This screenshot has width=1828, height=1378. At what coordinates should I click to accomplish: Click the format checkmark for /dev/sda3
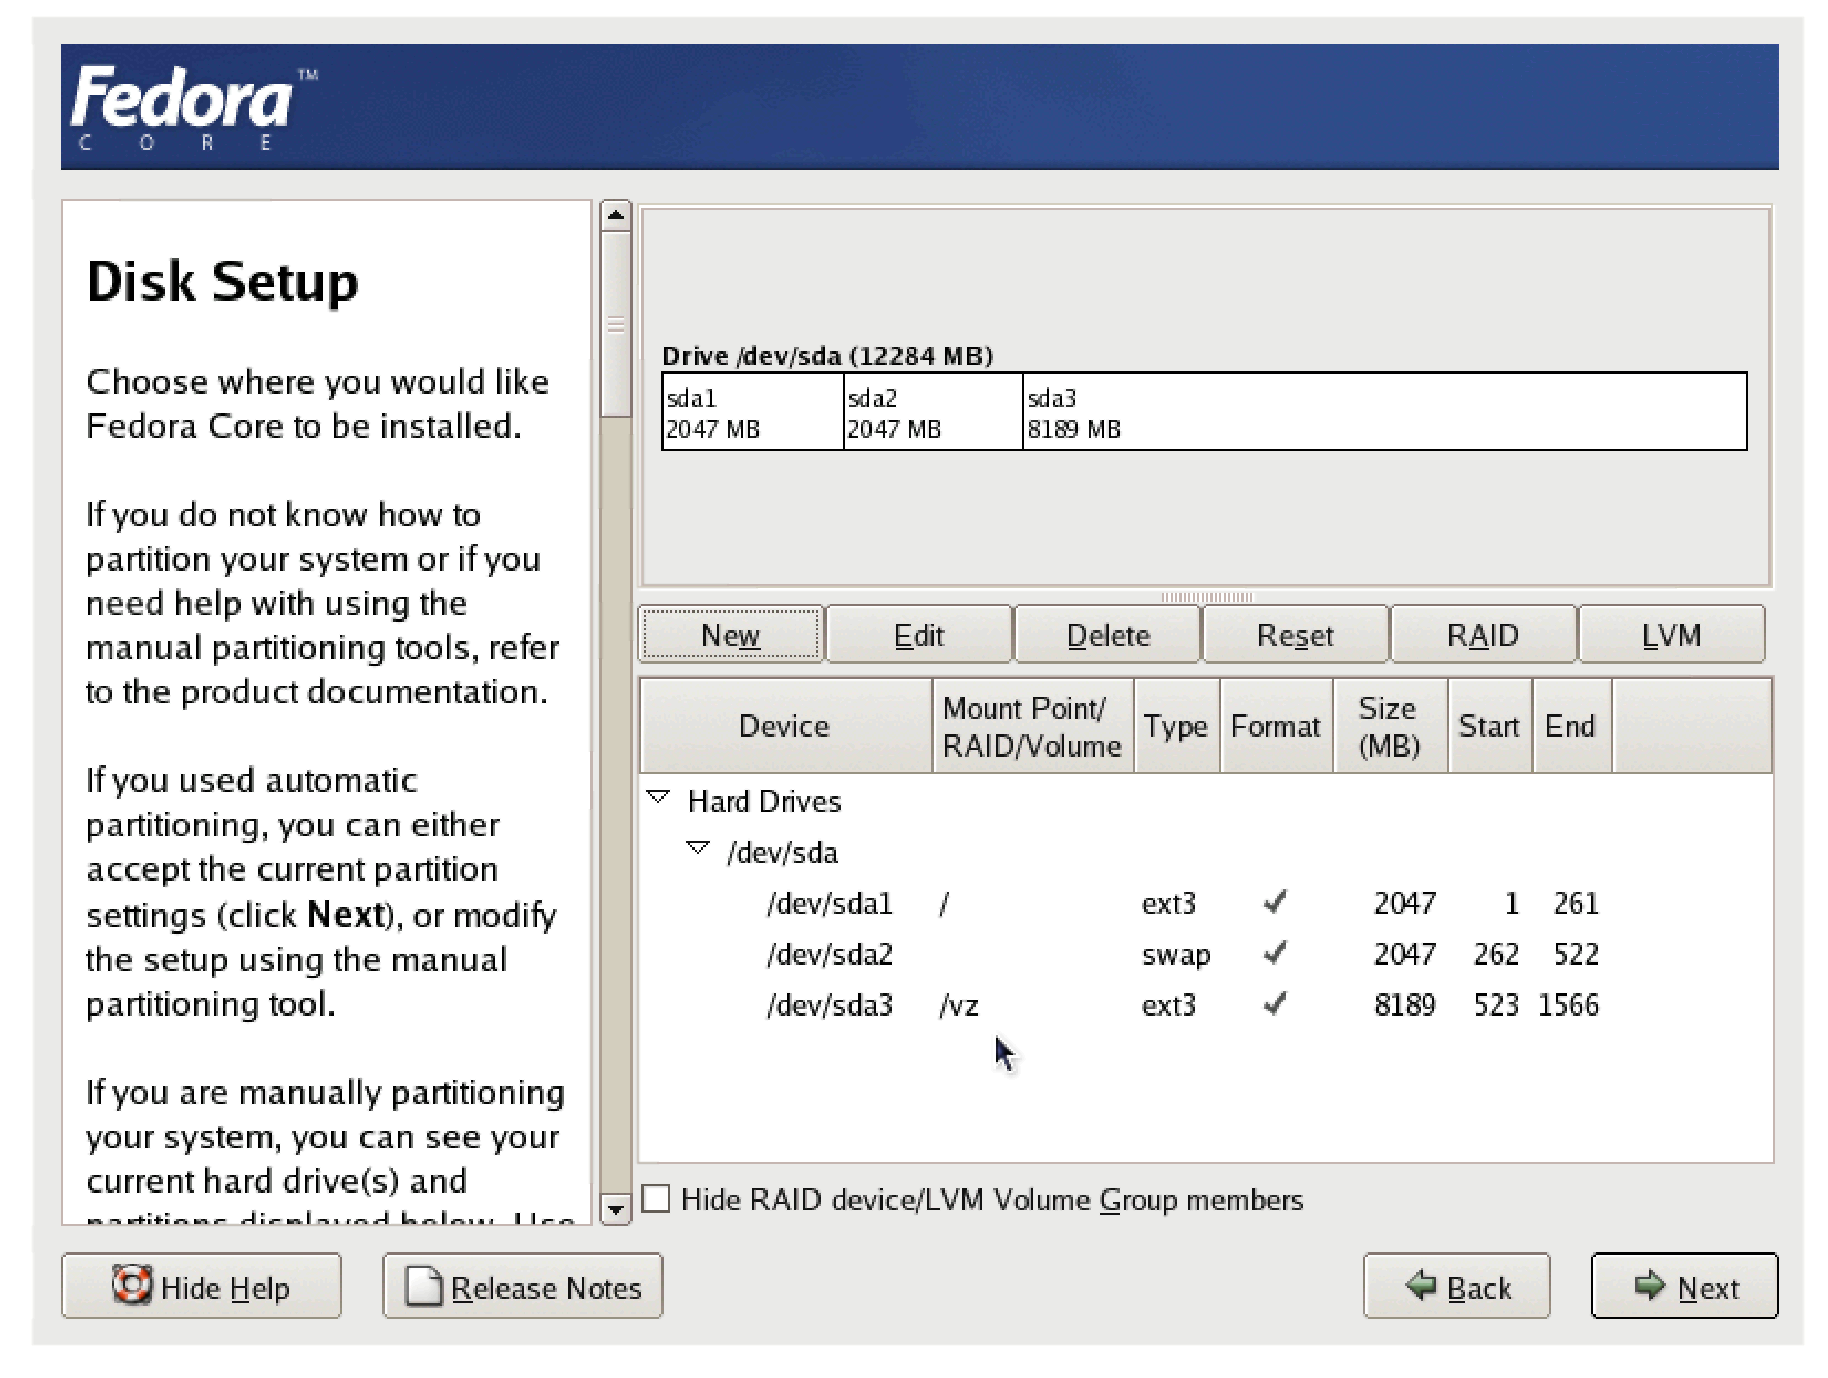pyautogui.click(x=1275, y=1004)
